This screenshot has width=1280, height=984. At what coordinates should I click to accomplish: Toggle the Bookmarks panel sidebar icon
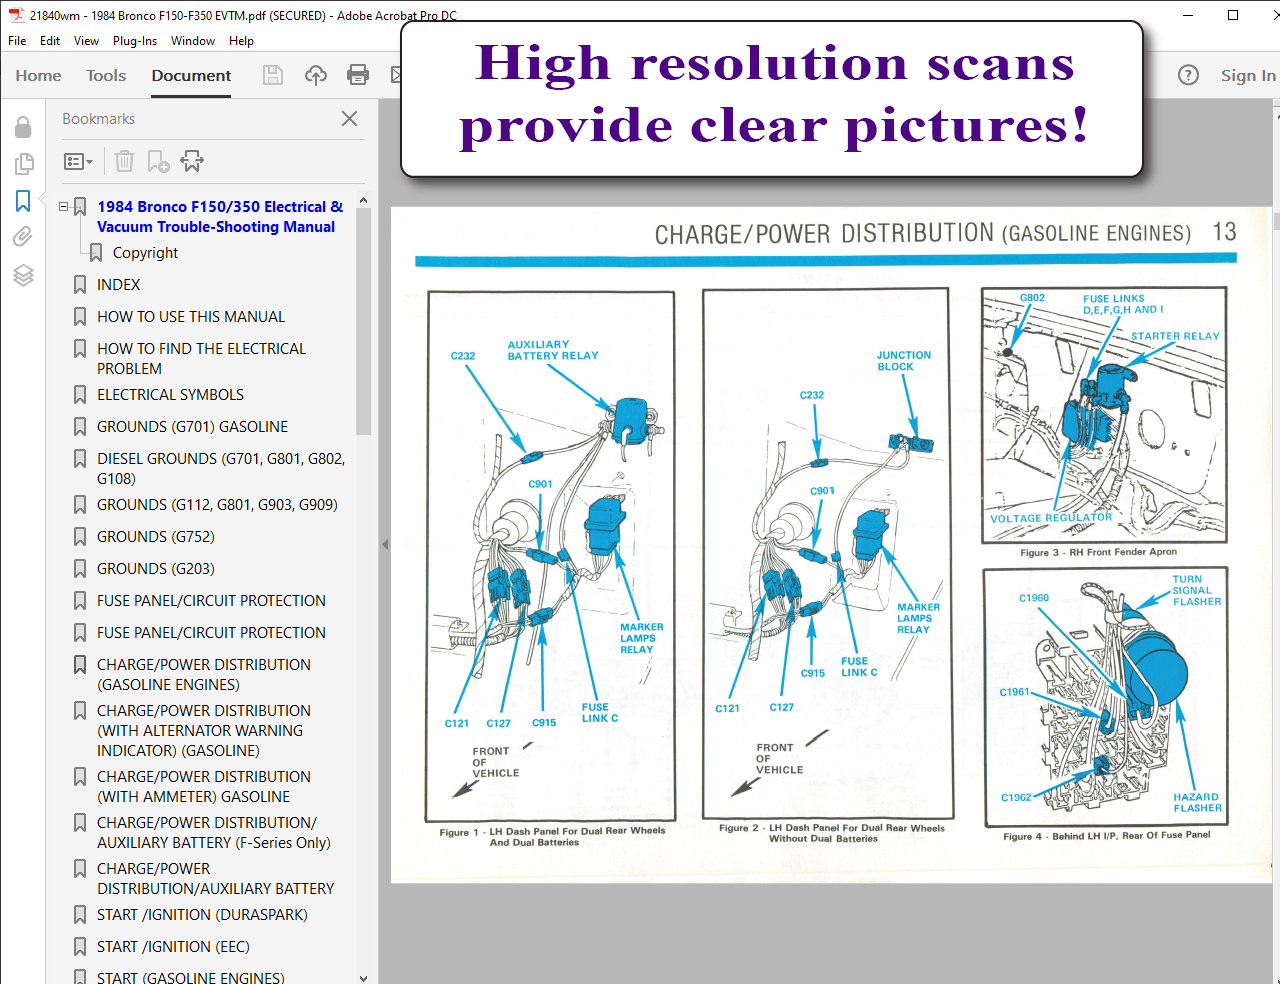click(23, 201)
